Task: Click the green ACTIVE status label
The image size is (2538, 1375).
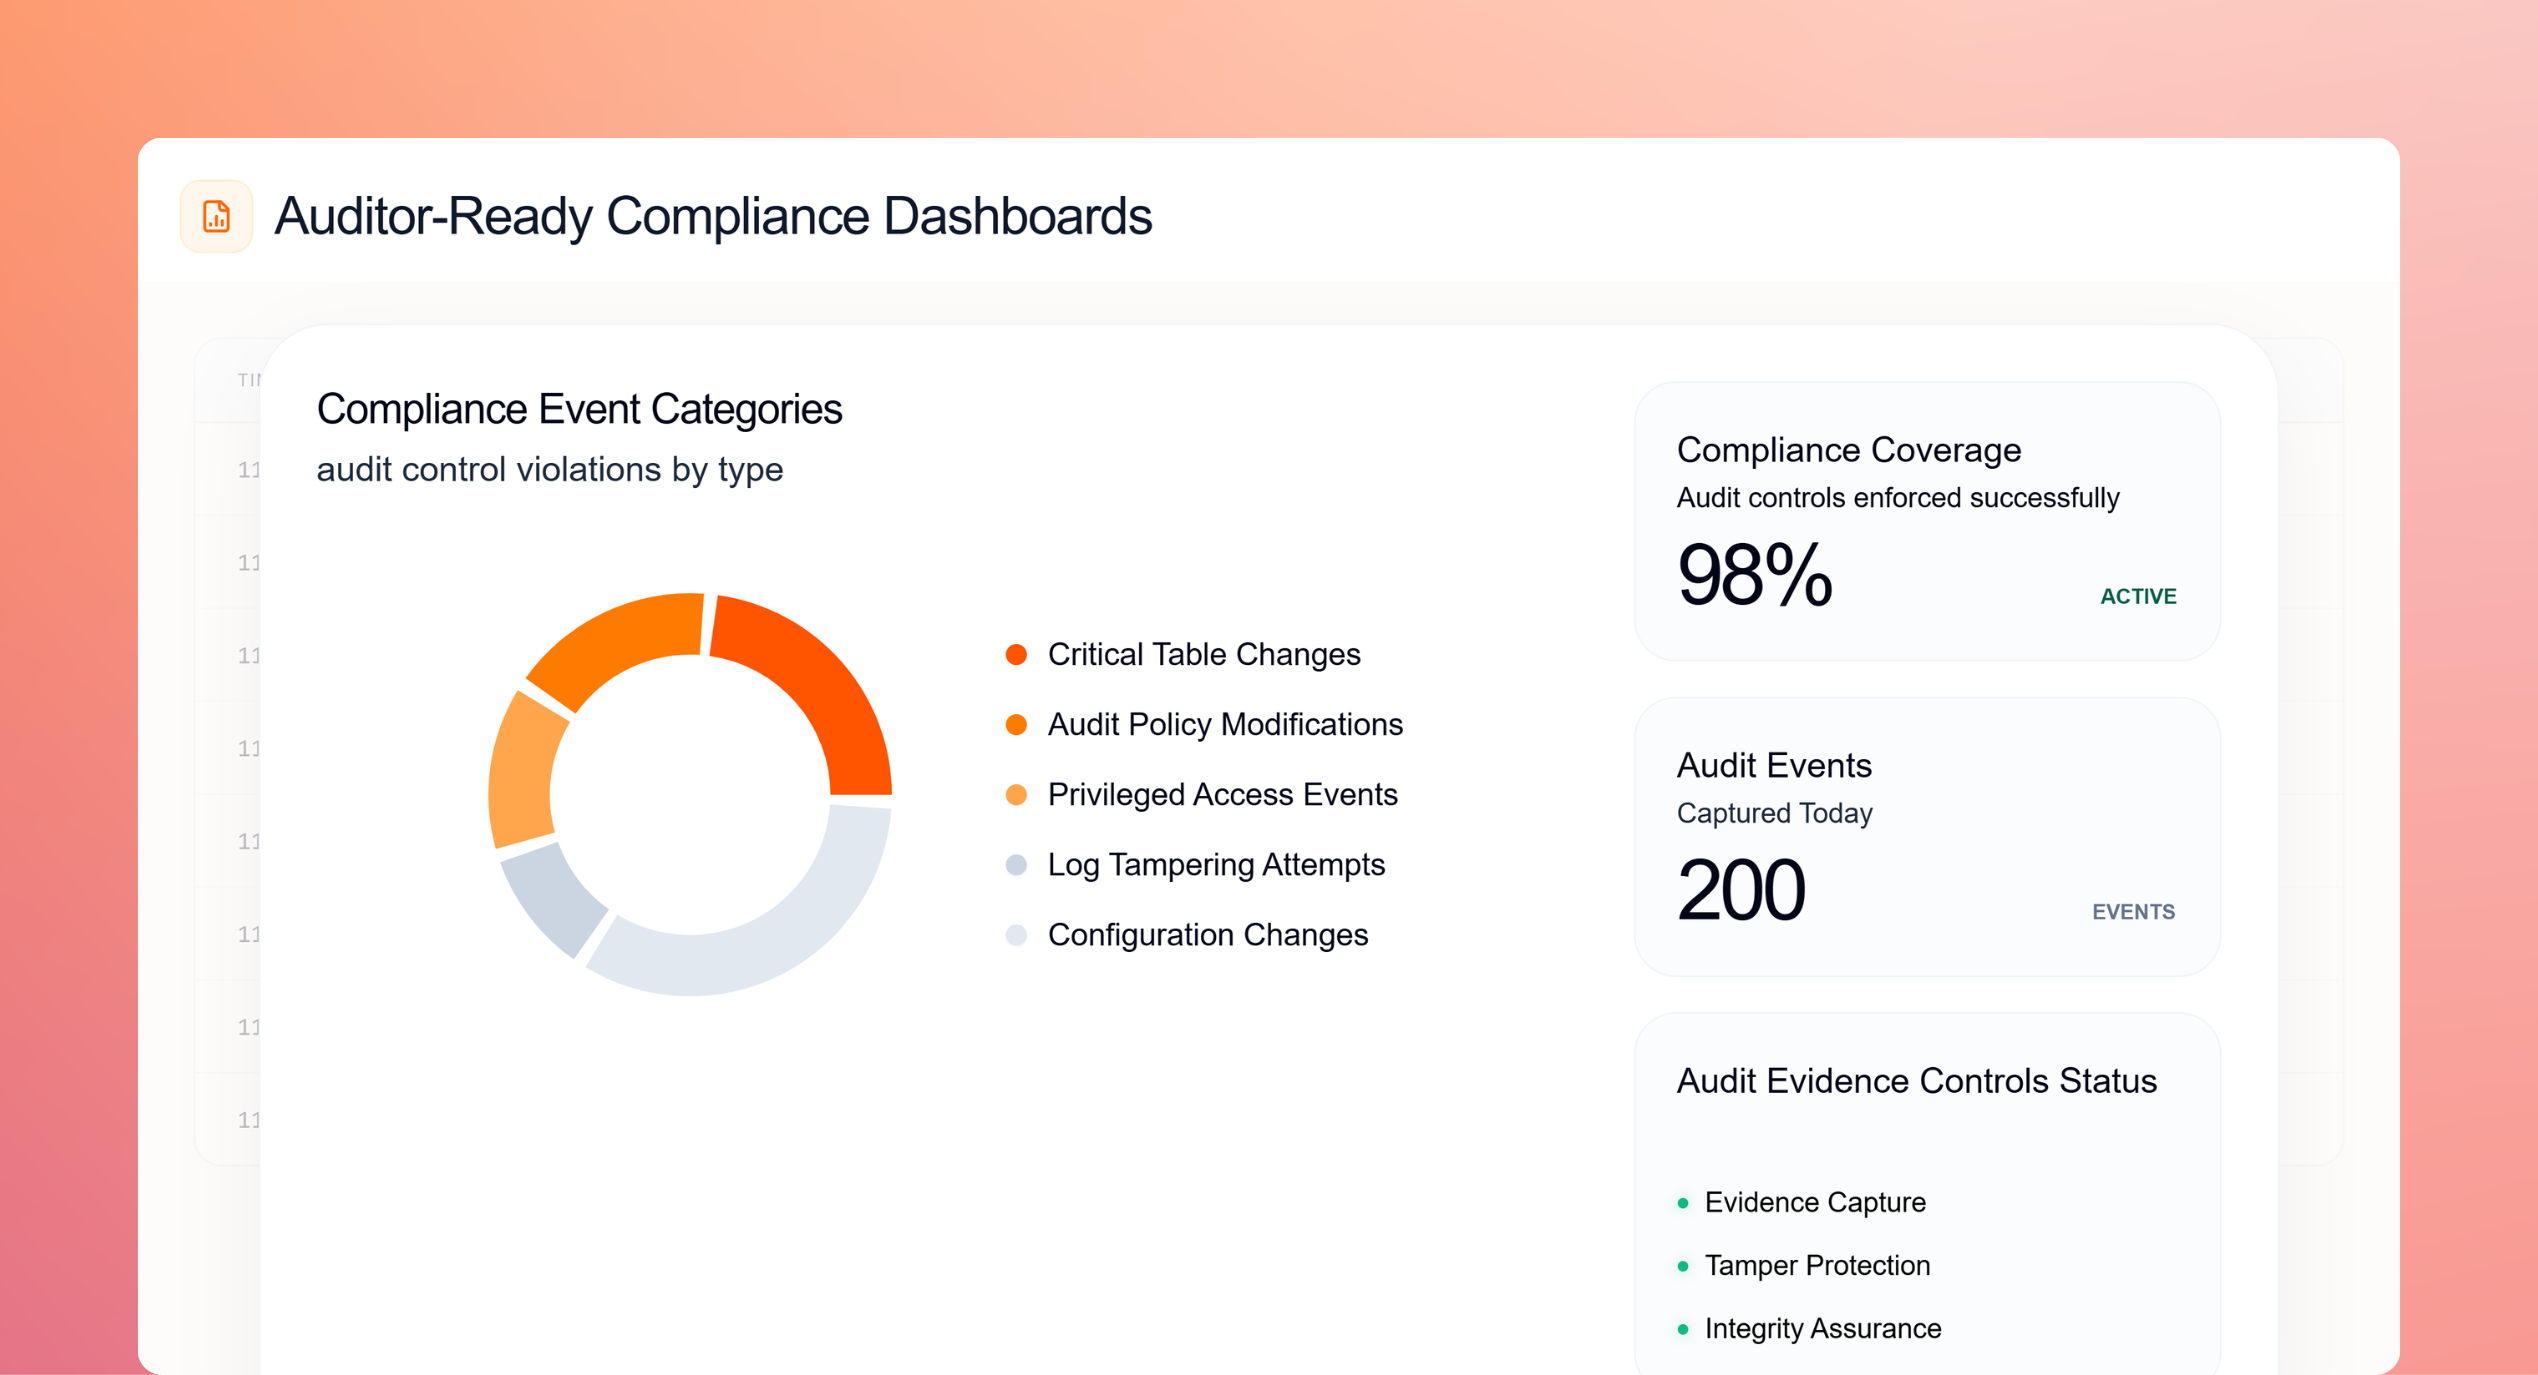Action: (2138, 597)
